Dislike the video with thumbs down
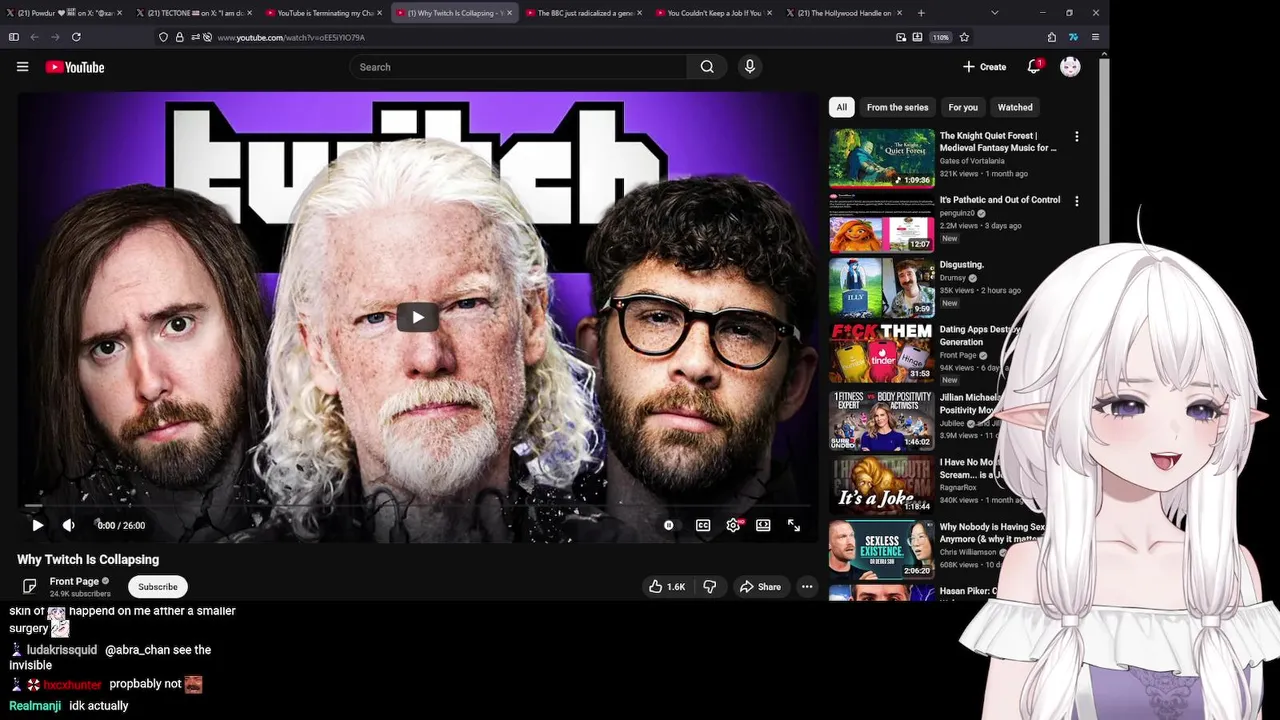1280x720 pixels. click(709, 587)
